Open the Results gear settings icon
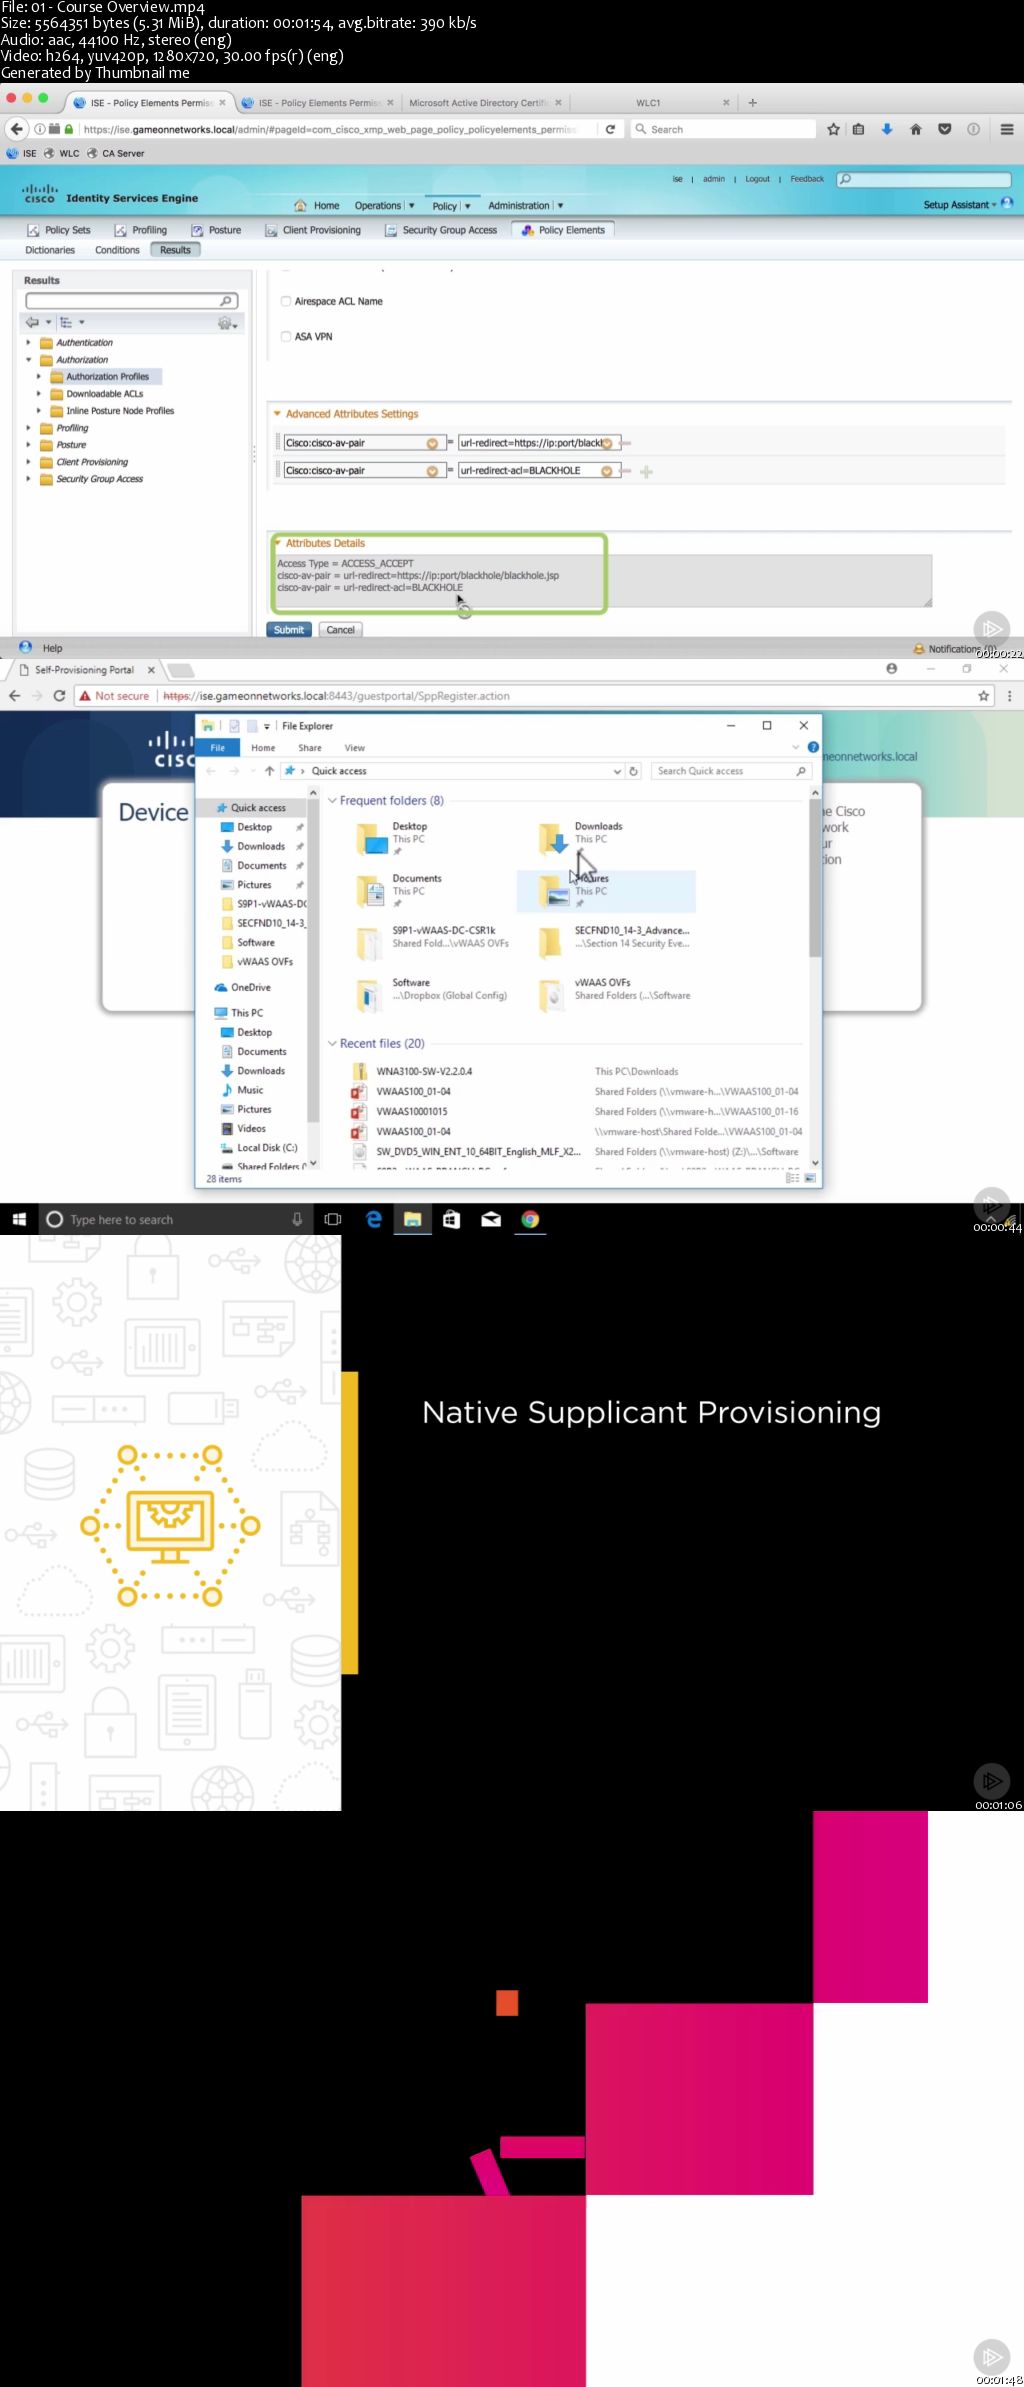 coord(227,323)
